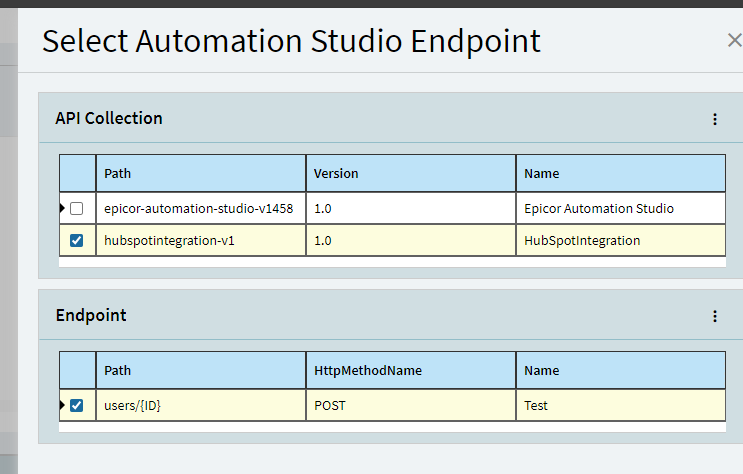Sort API Collection by Name column
This screenshot has height=474, width=743.
621,173
